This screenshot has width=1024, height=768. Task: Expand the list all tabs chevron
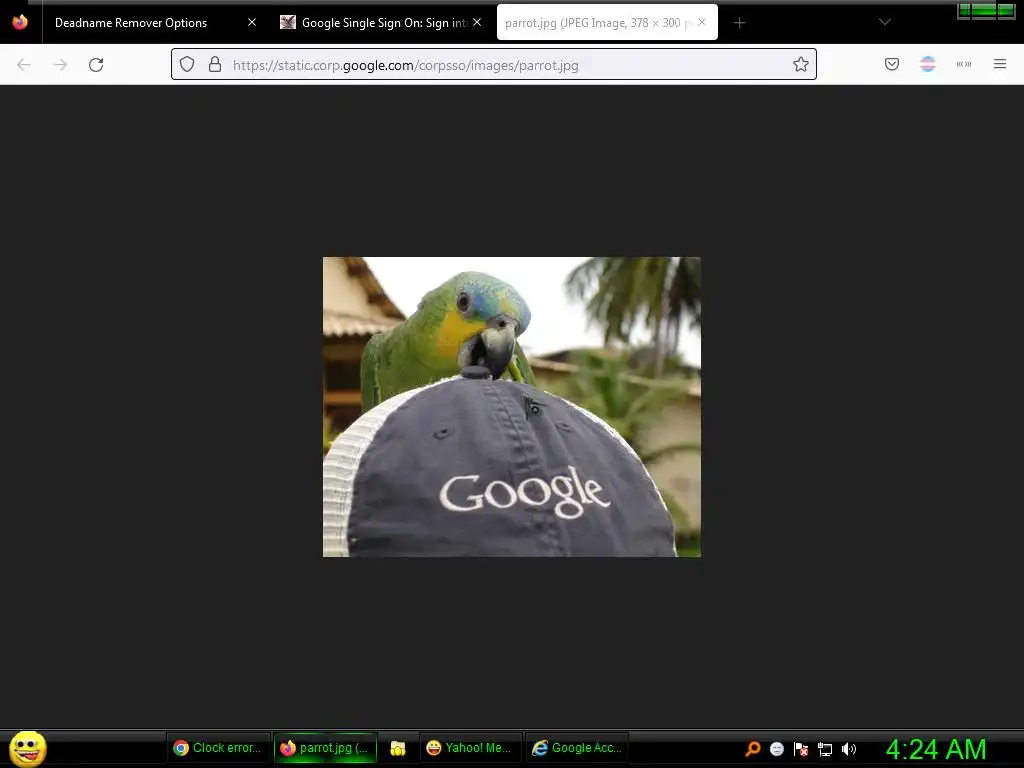coord(885,22)
